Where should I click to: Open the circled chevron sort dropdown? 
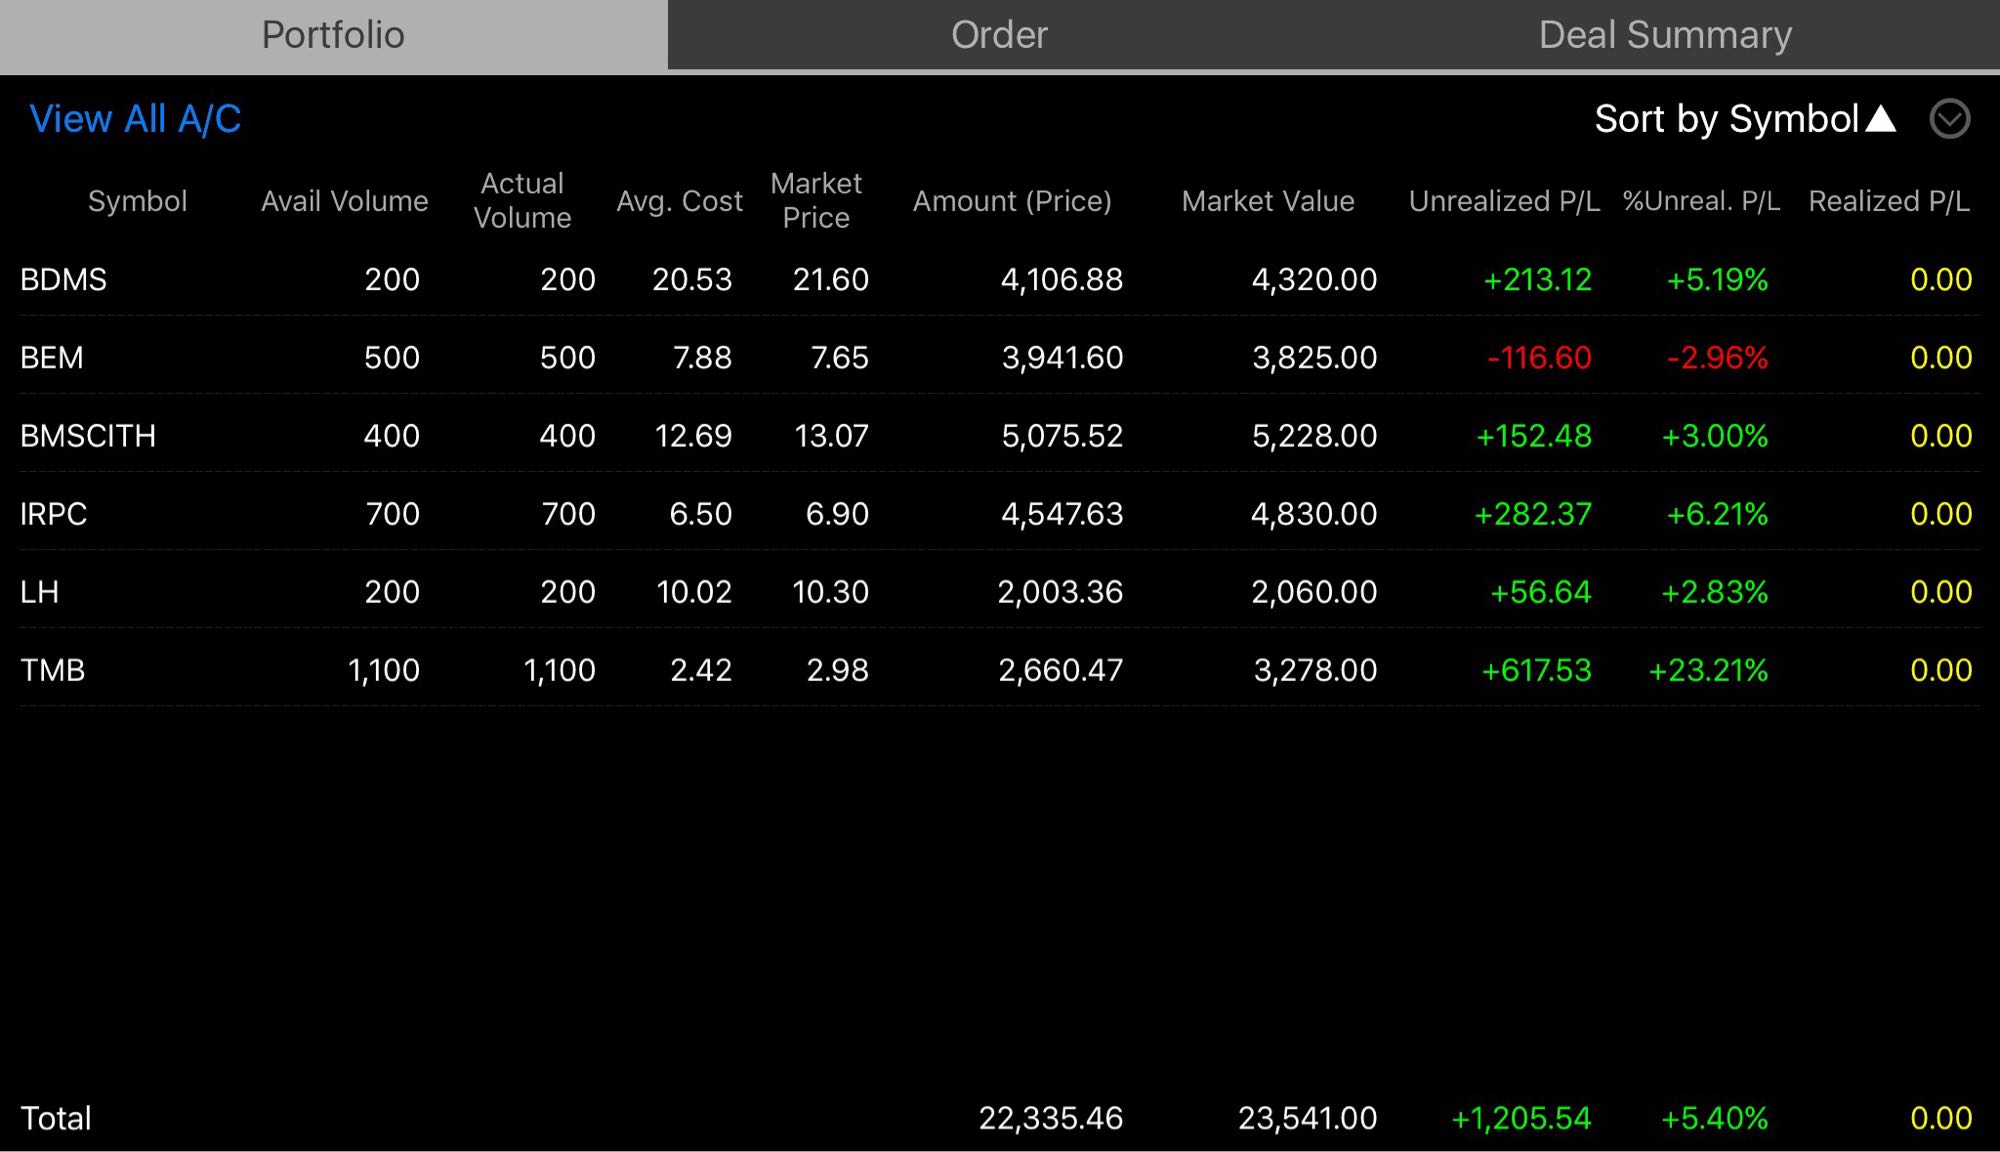[1949, 119]
